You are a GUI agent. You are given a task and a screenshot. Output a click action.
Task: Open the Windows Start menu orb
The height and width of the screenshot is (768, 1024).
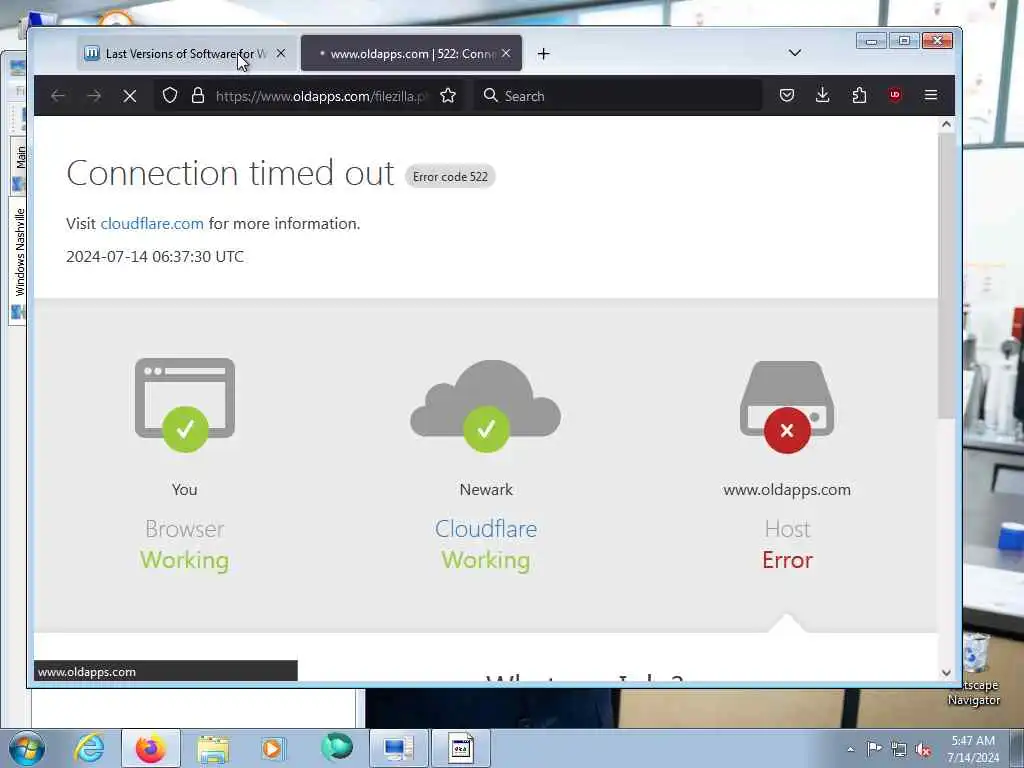(26, 748)
